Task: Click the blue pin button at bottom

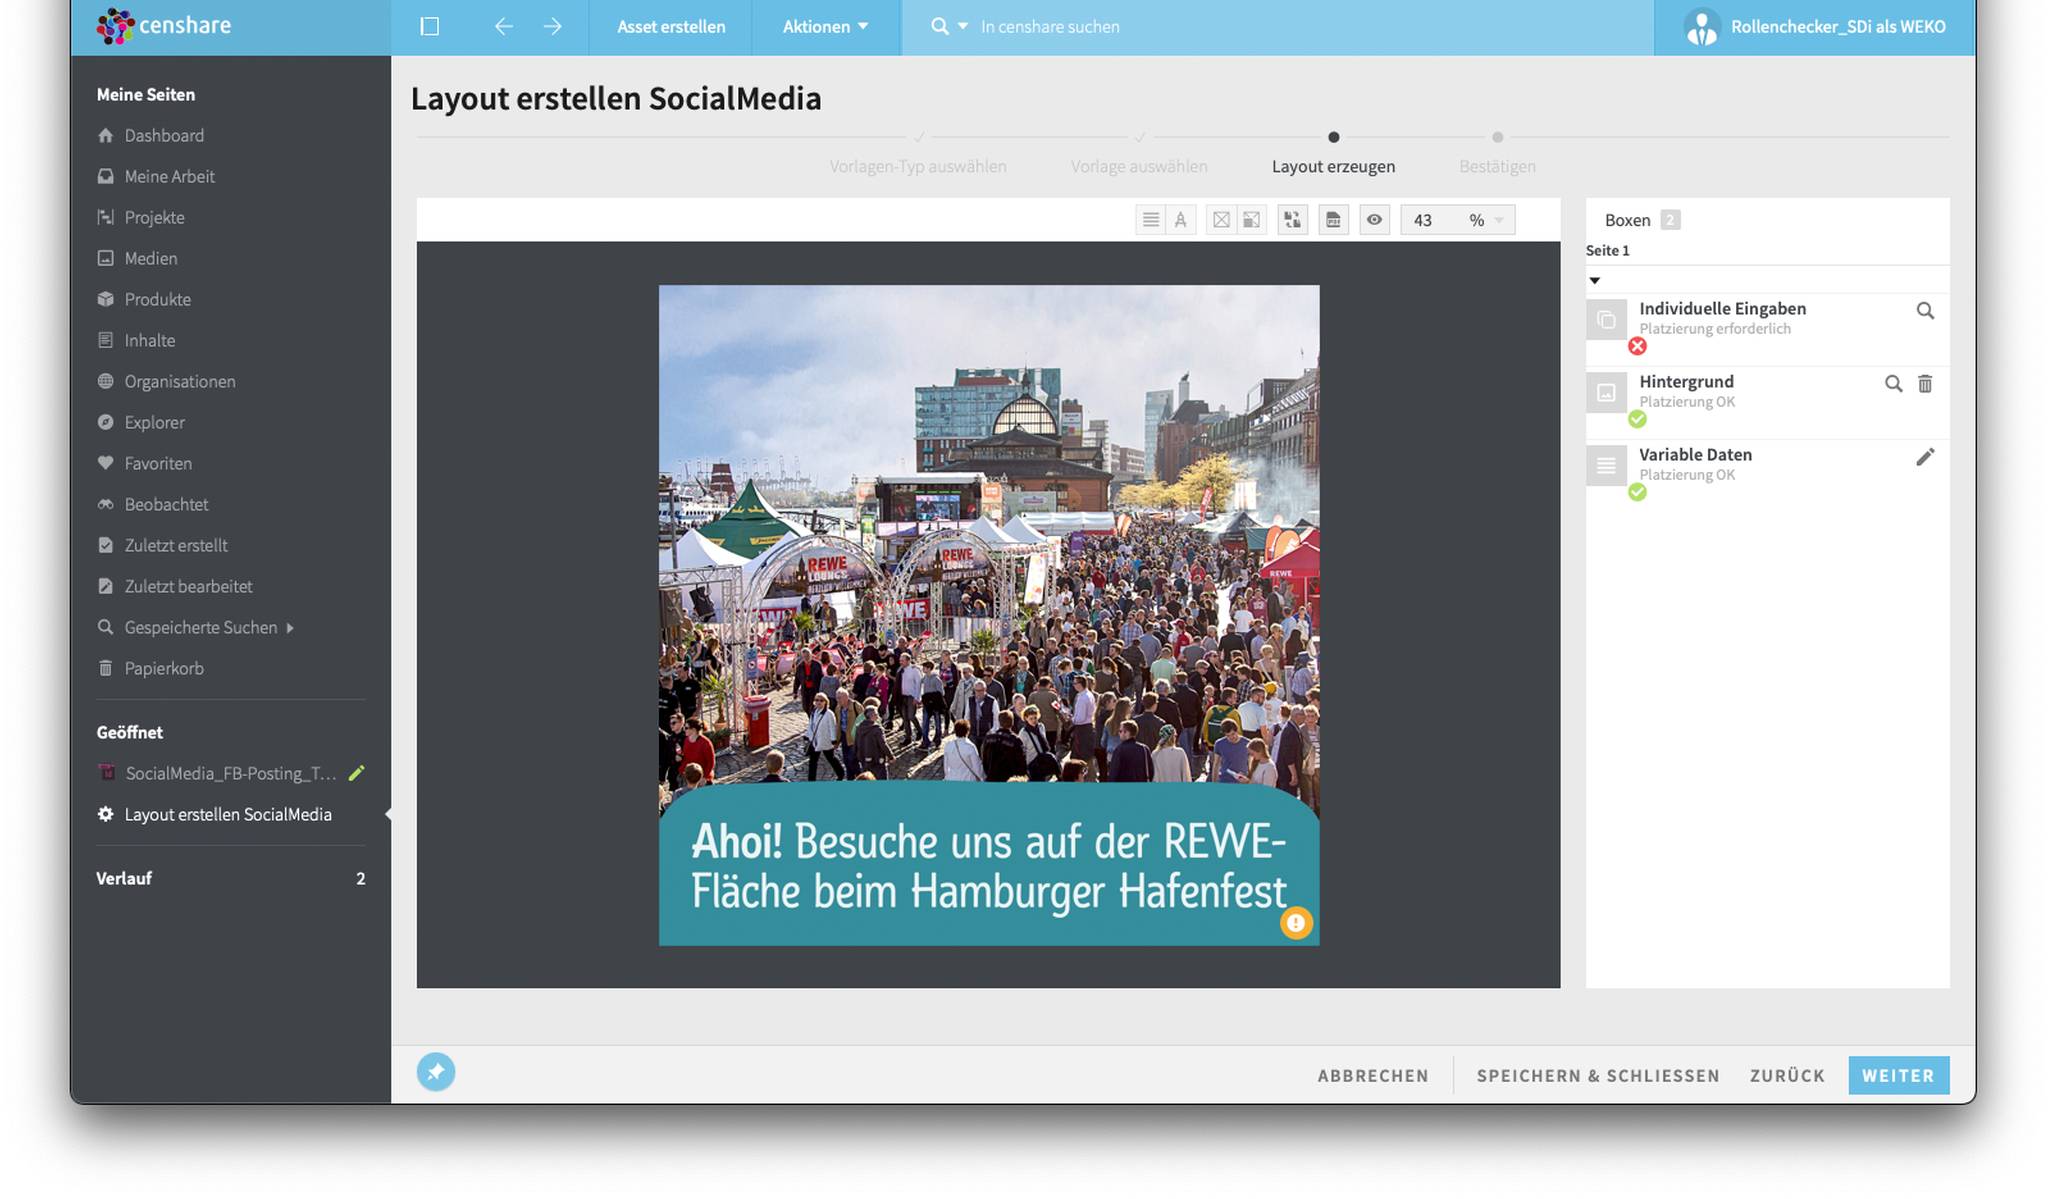Action: 436,1072
